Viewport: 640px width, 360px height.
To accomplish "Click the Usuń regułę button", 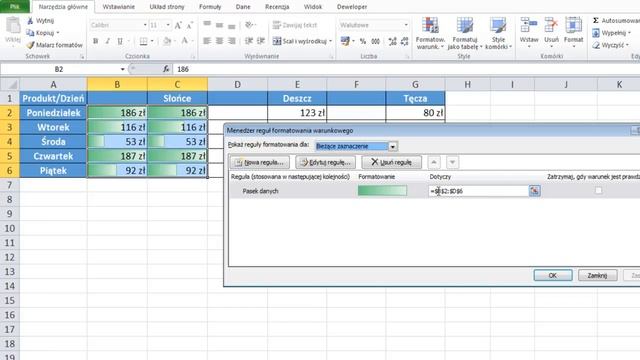I will click(391, 162).
